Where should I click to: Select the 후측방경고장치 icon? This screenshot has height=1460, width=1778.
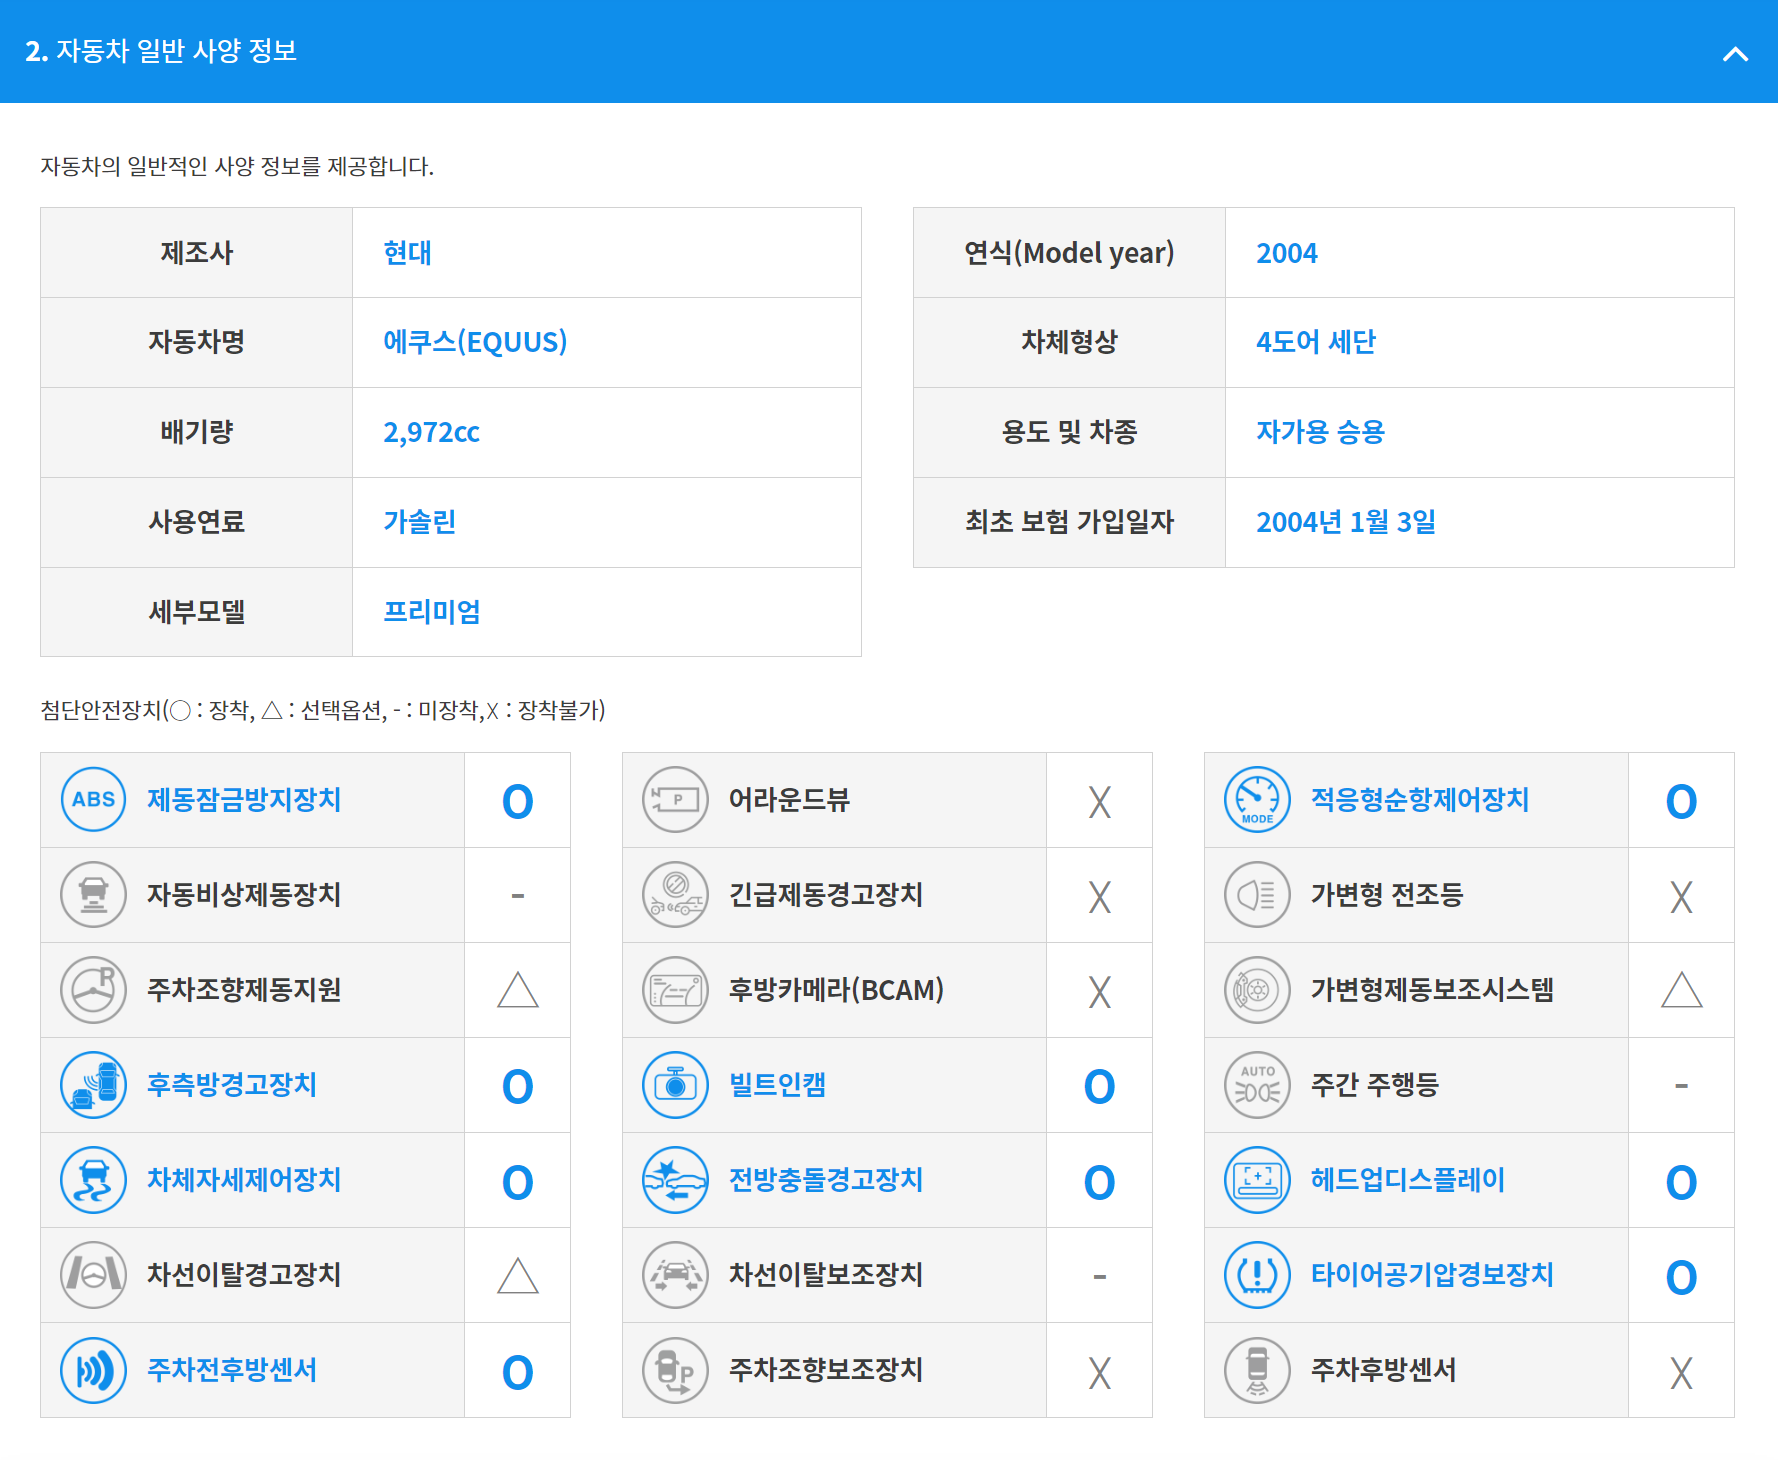(x=92, y=1085)
